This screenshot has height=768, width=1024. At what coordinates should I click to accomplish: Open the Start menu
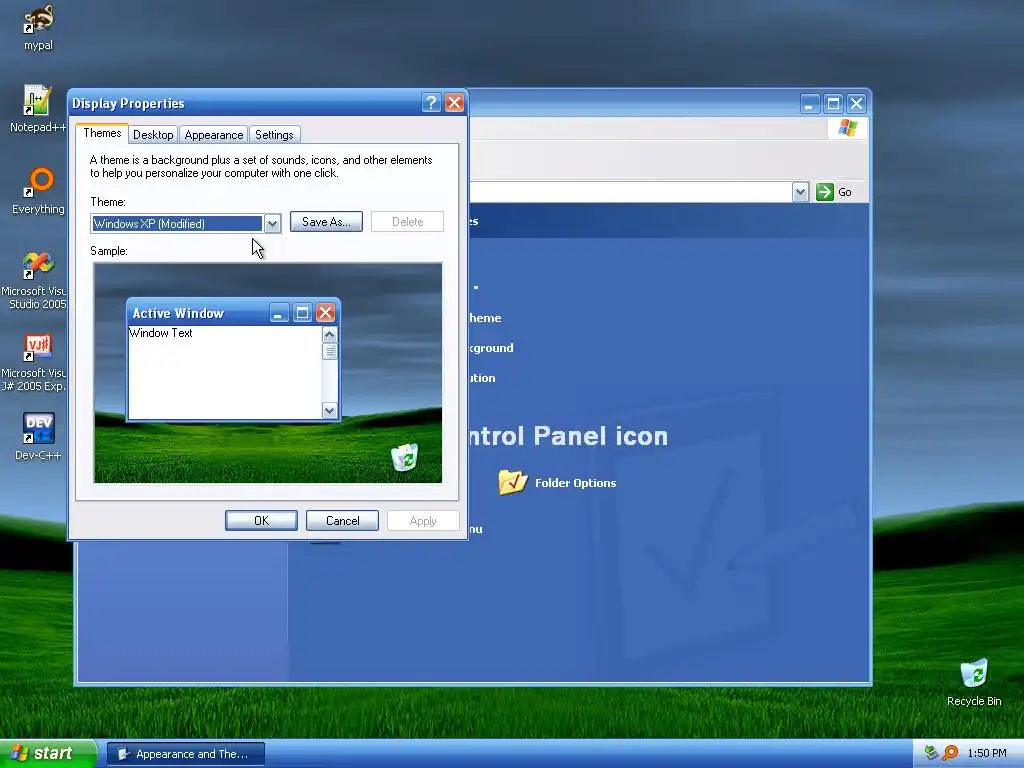click(x=48, y=753)
